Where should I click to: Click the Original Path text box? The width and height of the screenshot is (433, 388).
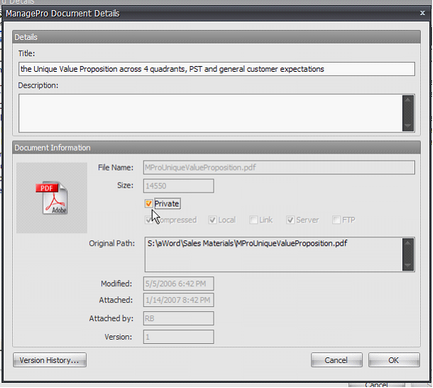(x=273, y=254)
